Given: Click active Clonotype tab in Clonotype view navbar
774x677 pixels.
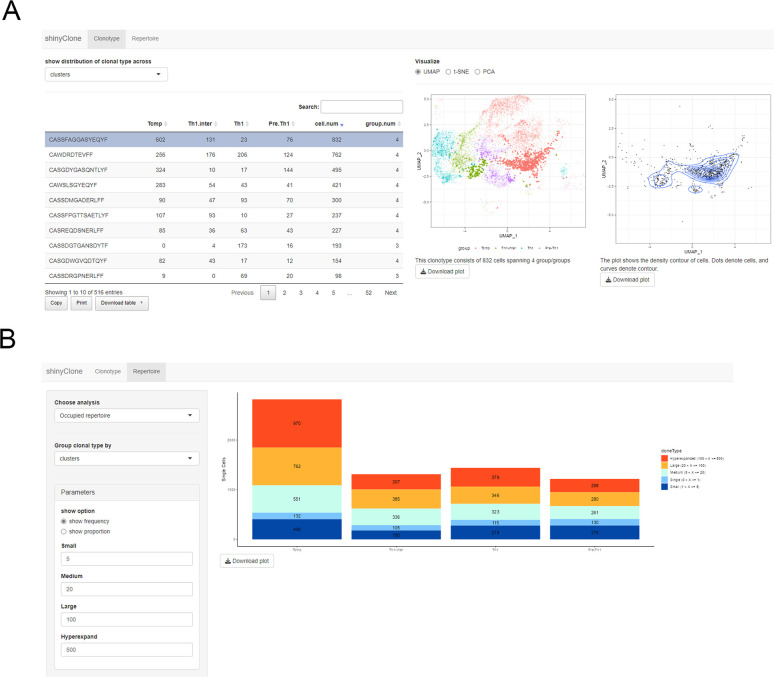Looking at the screenshot, I should coord(107,39).
